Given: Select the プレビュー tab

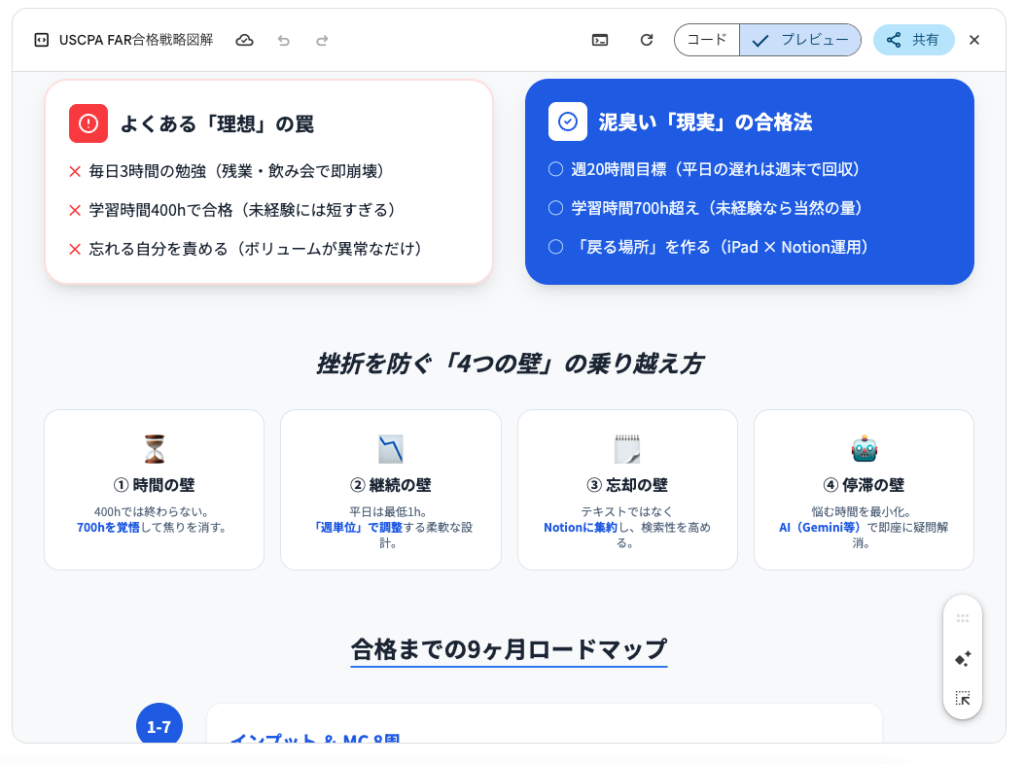Looking at the screenshot, I should click(x=801, y=40).
